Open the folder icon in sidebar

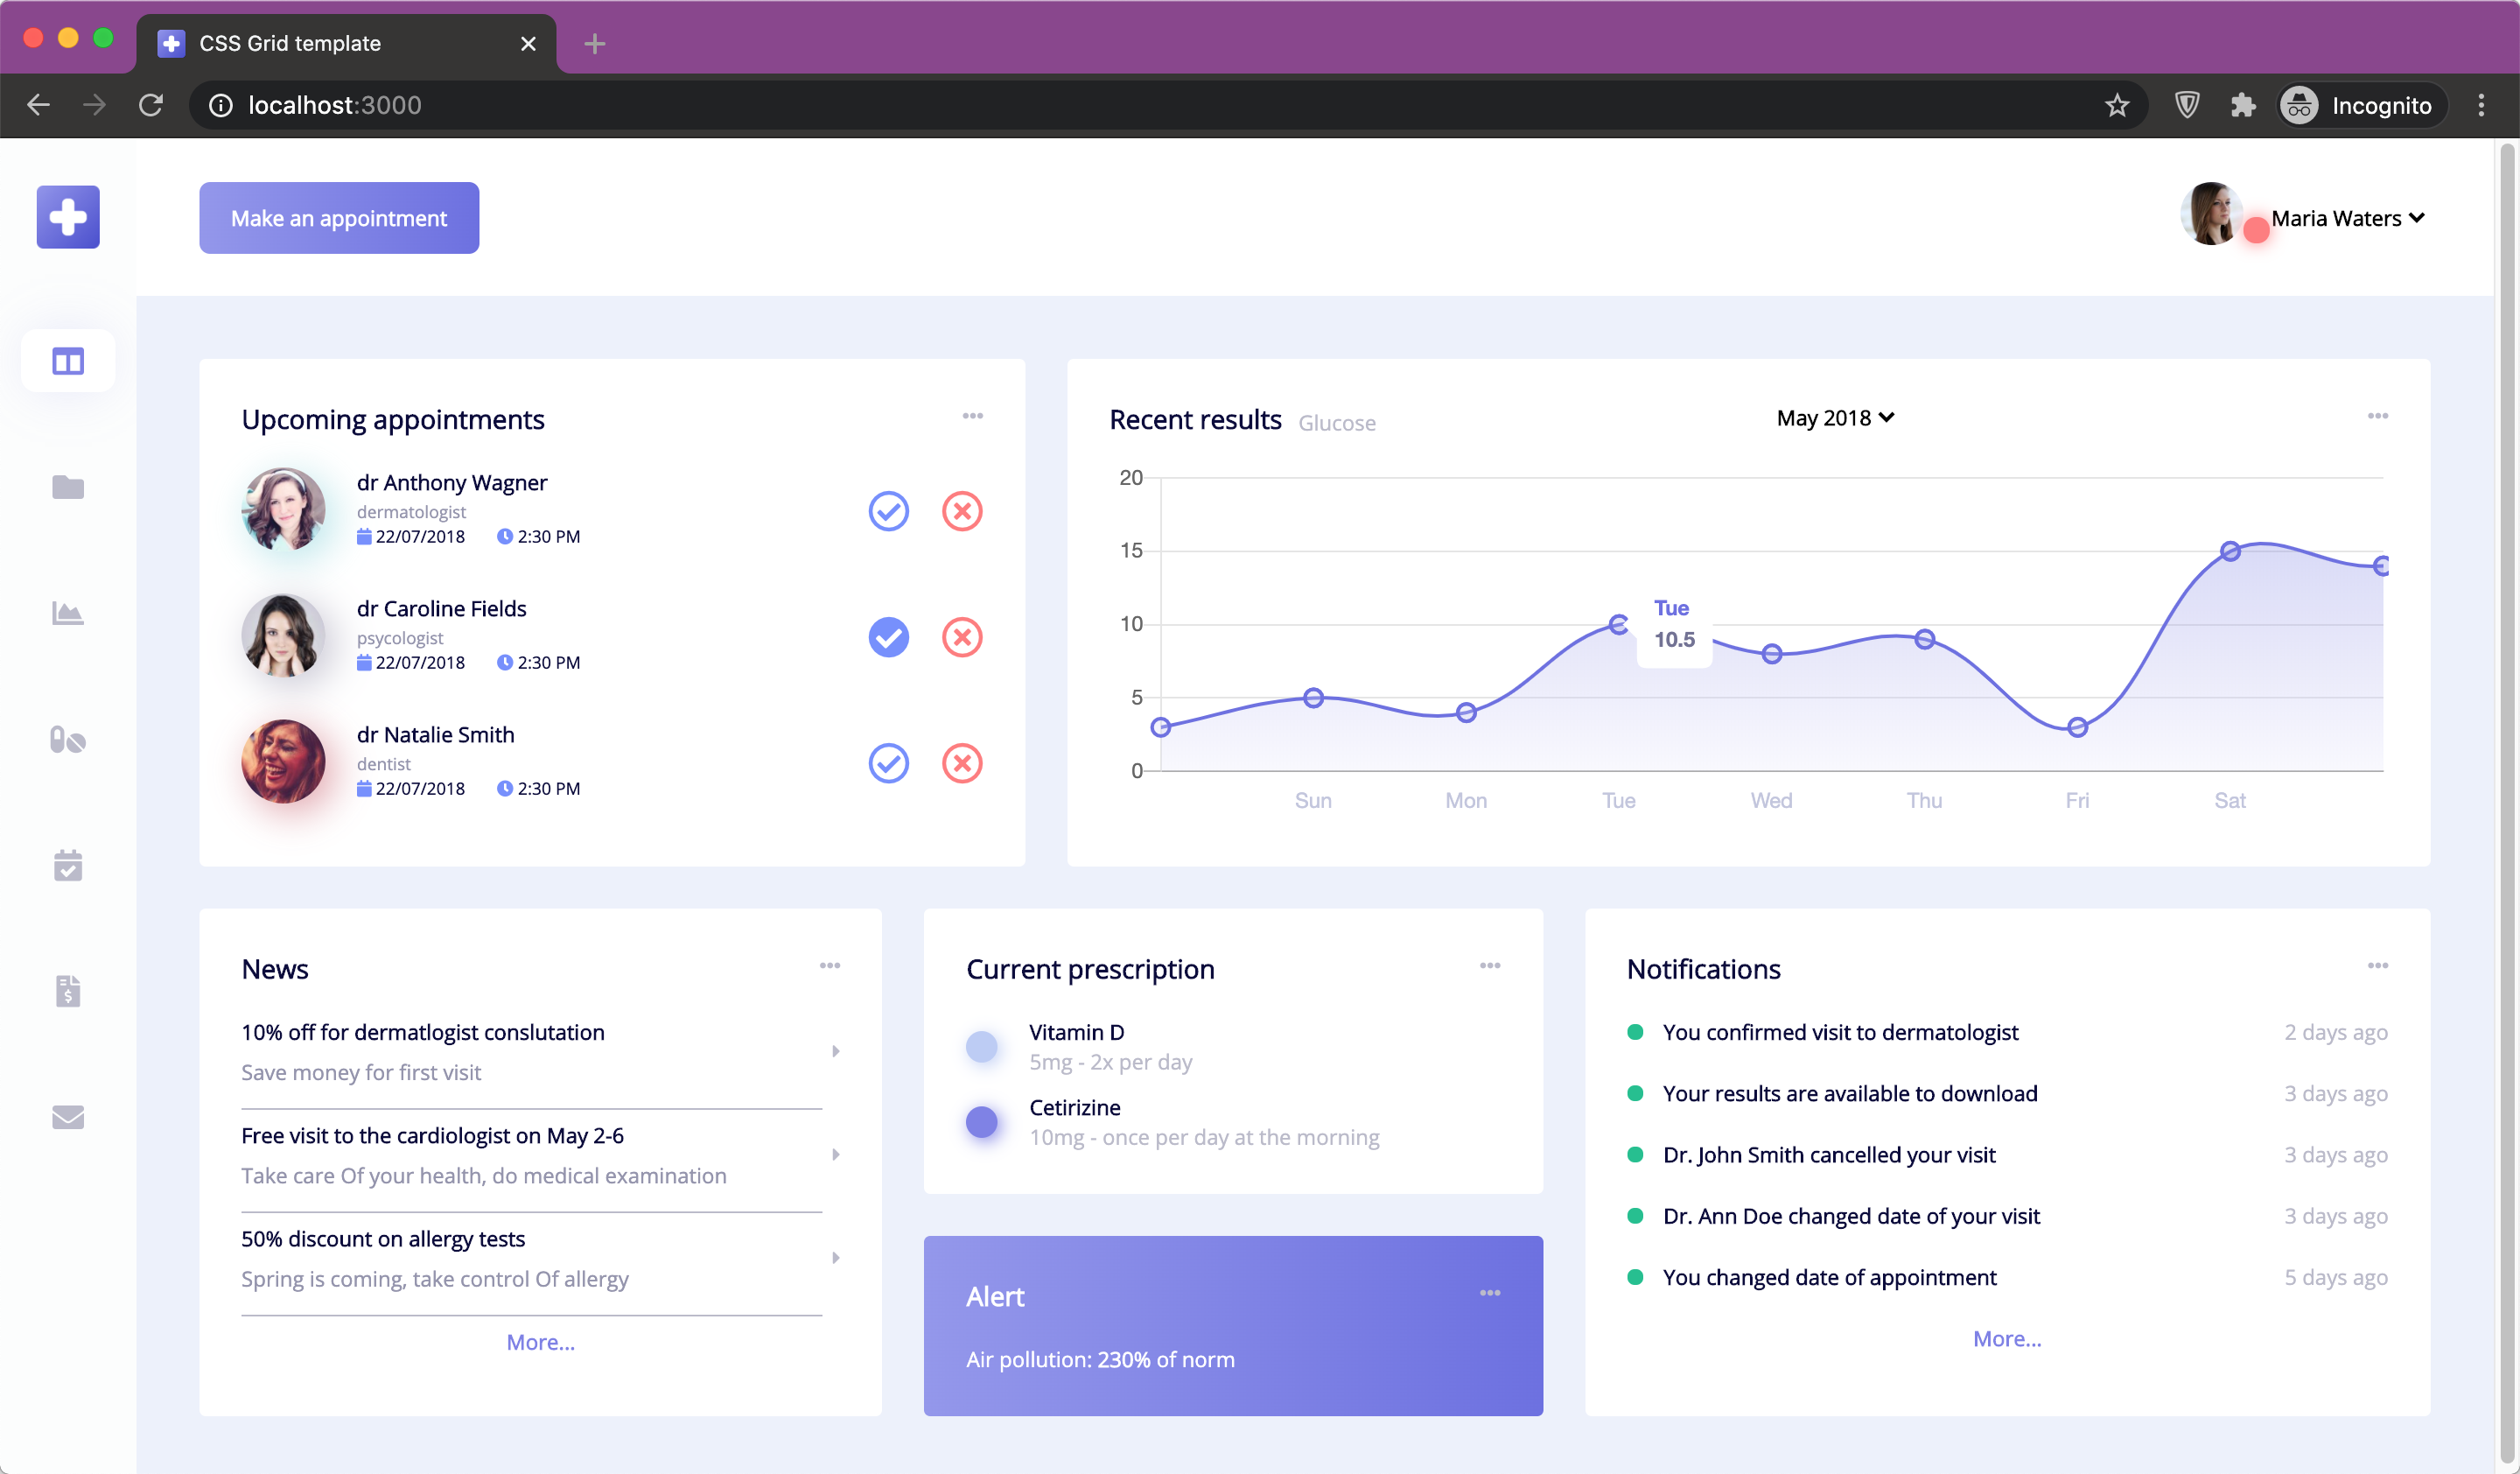coord(68,487)
